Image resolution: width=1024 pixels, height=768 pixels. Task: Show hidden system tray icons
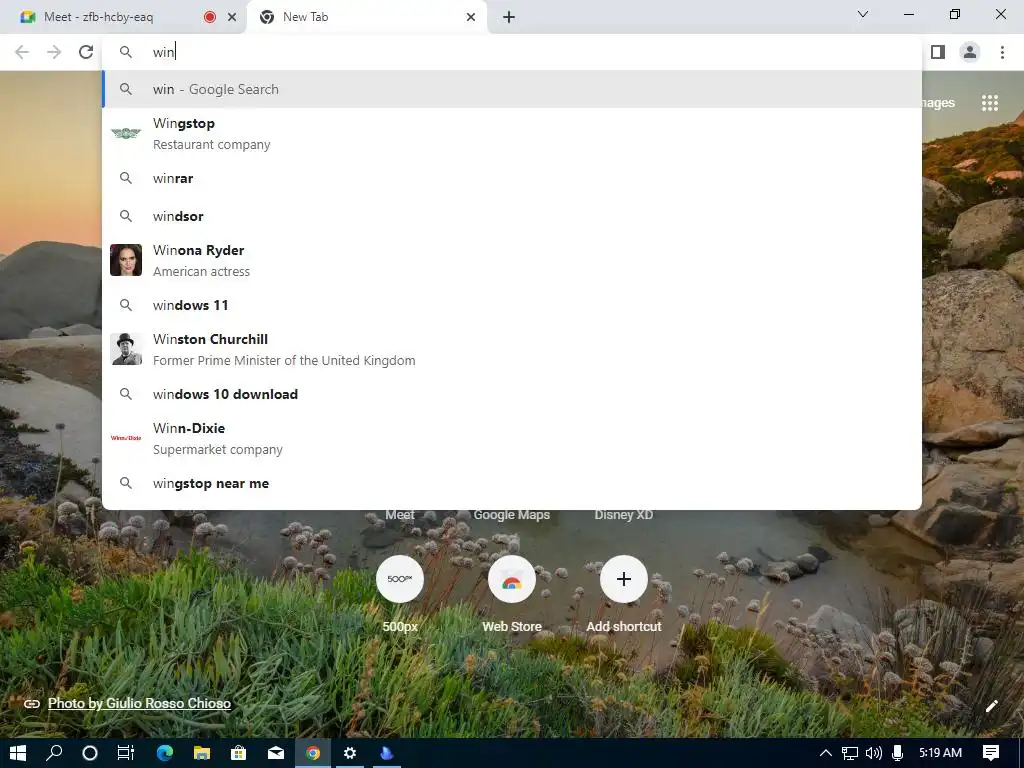pyautogui.click(x=825, y=753)
